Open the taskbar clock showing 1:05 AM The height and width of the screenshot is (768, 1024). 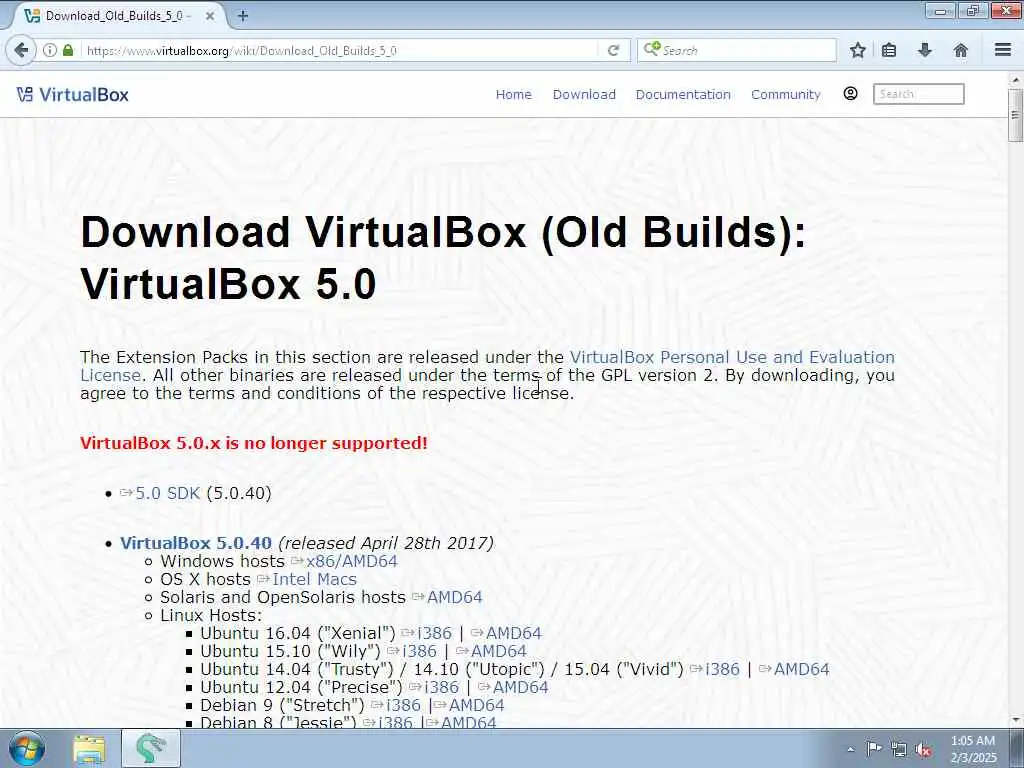click(973, 749)
